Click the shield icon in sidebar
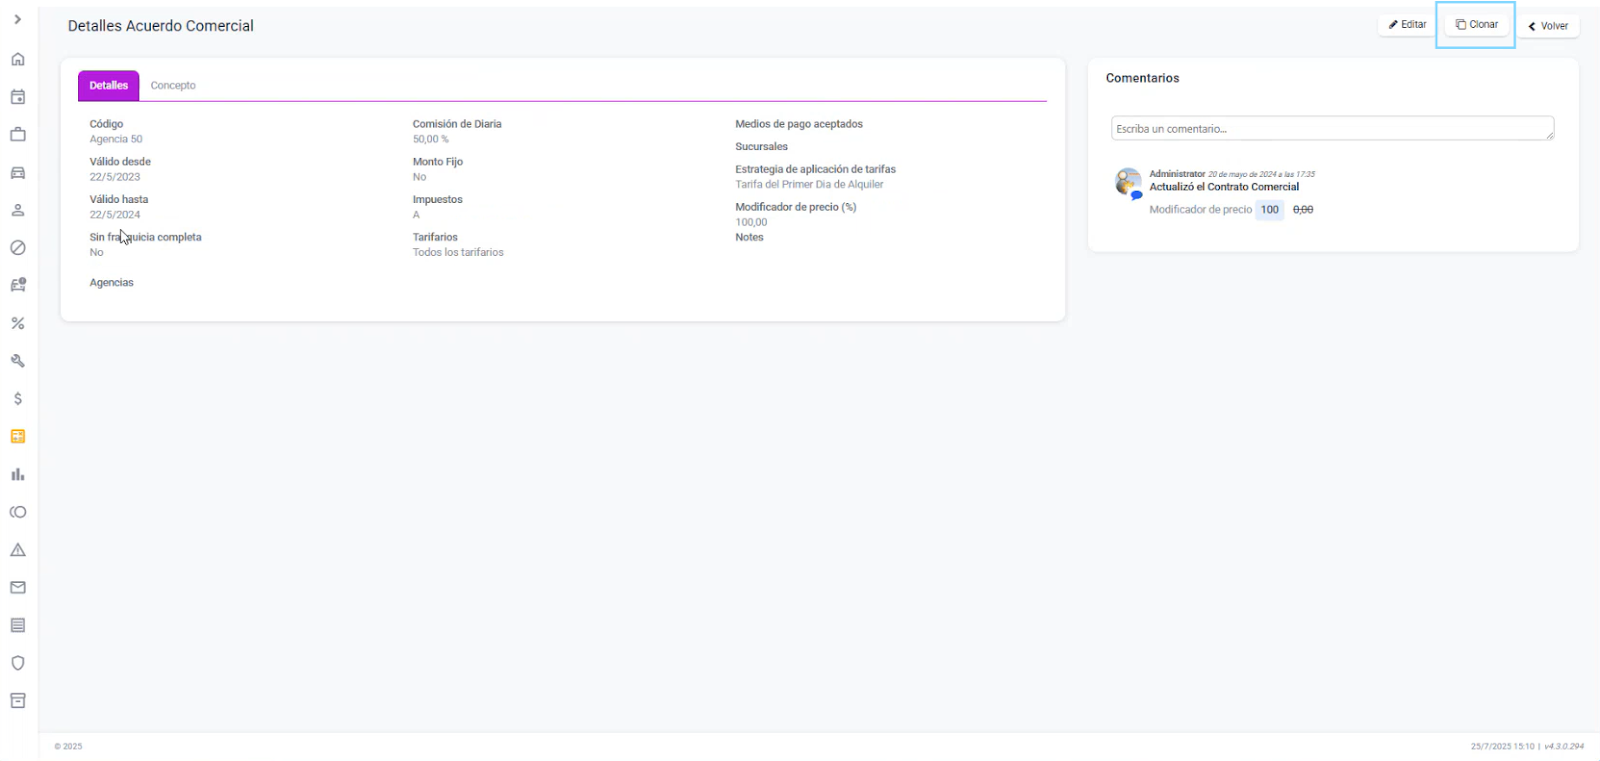Screen dimensions: 1600x761 click(x=18, y=663)
